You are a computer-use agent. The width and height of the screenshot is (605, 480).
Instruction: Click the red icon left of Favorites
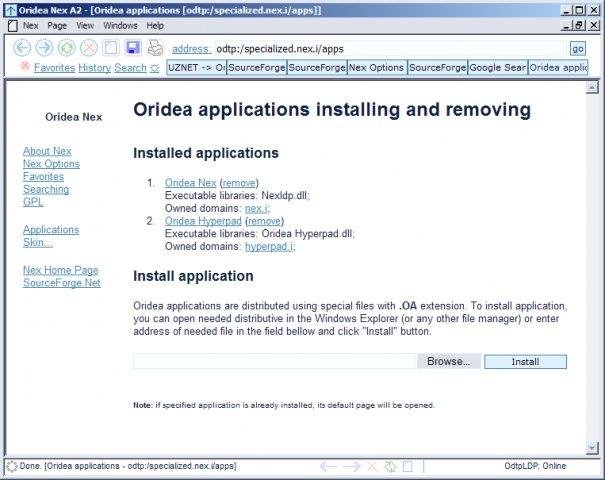click(25, 66)
